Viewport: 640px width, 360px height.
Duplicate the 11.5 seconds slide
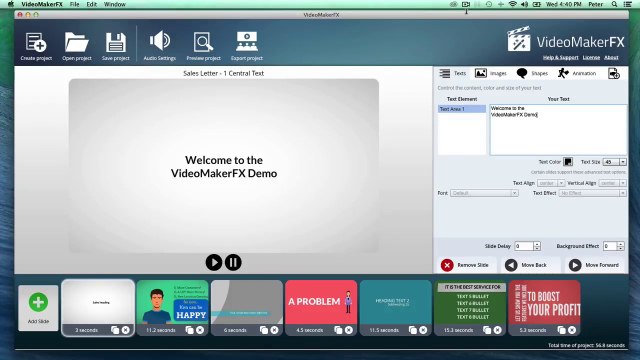[x=413, y=330]
